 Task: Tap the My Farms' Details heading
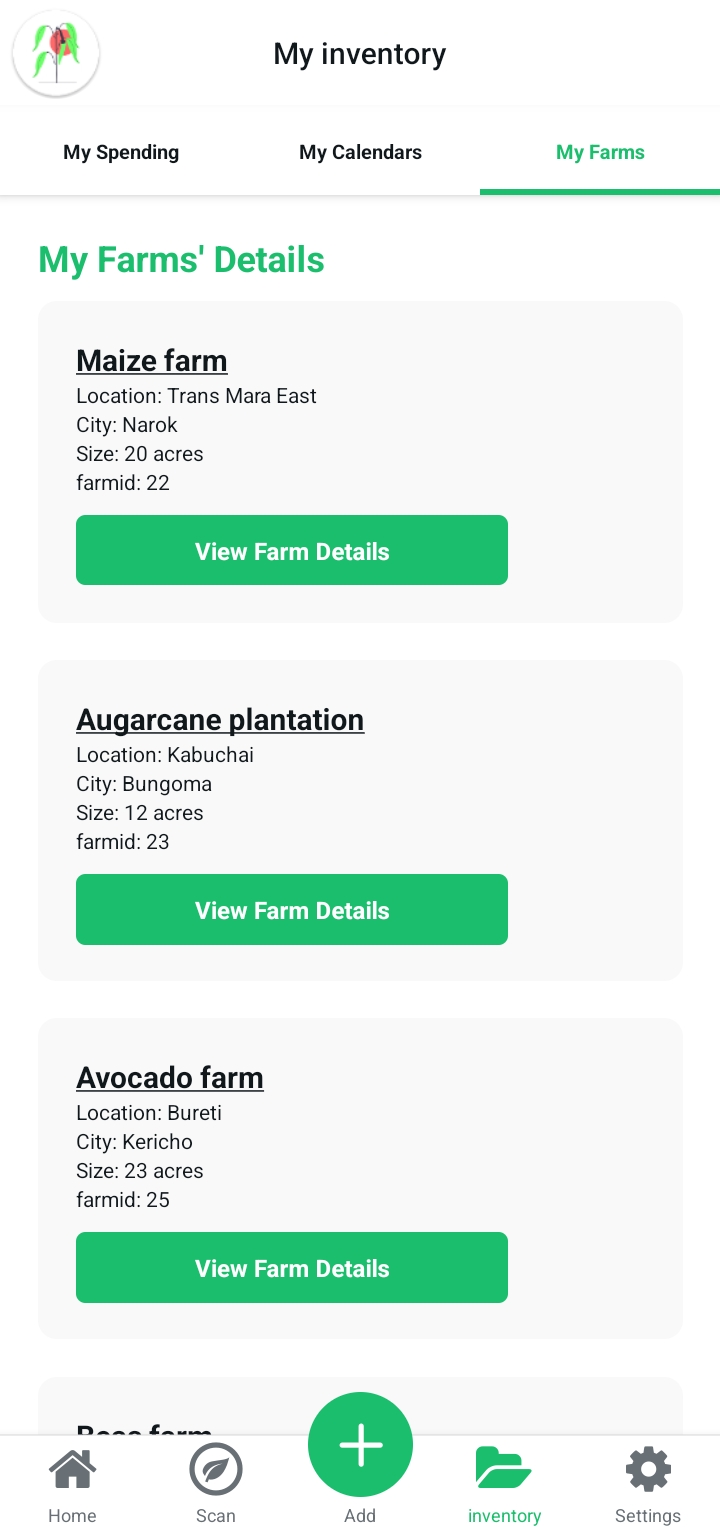[181, 260]
